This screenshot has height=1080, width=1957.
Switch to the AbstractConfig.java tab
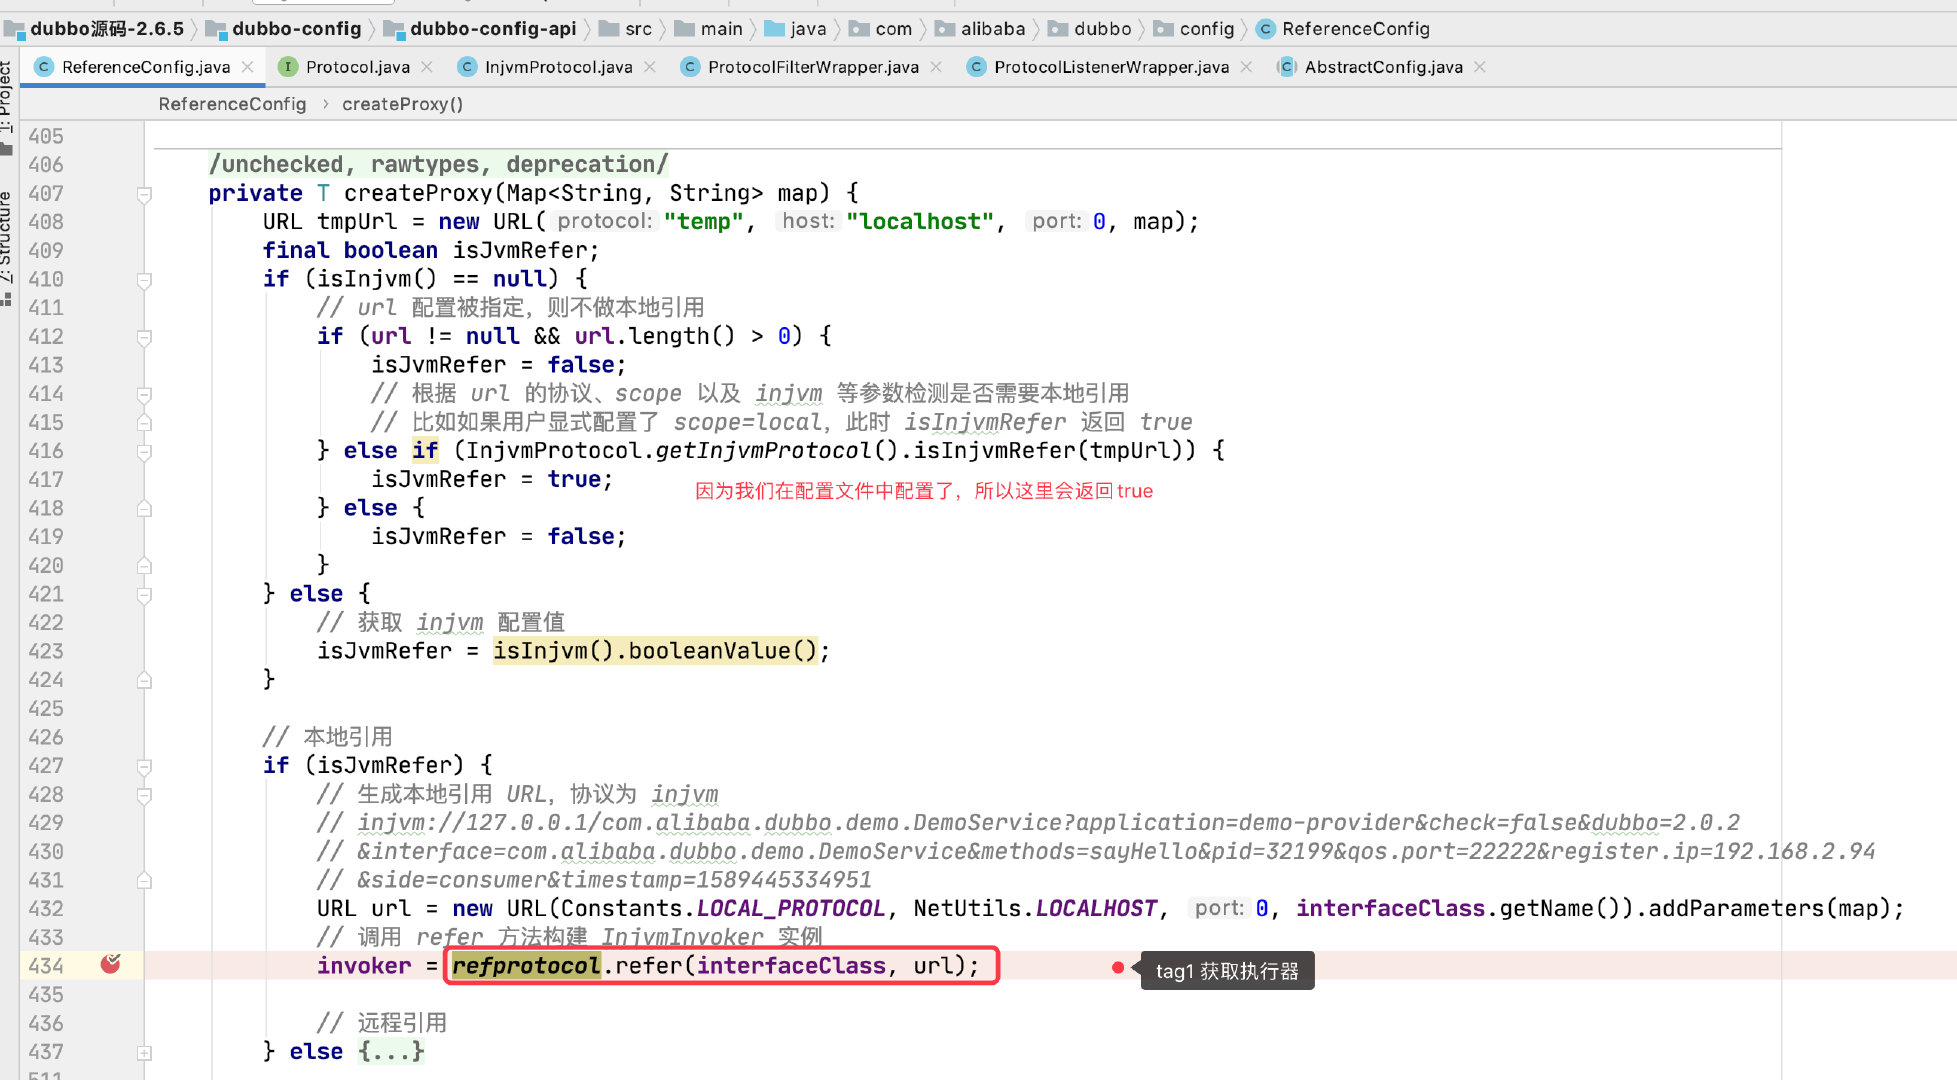1383,67
